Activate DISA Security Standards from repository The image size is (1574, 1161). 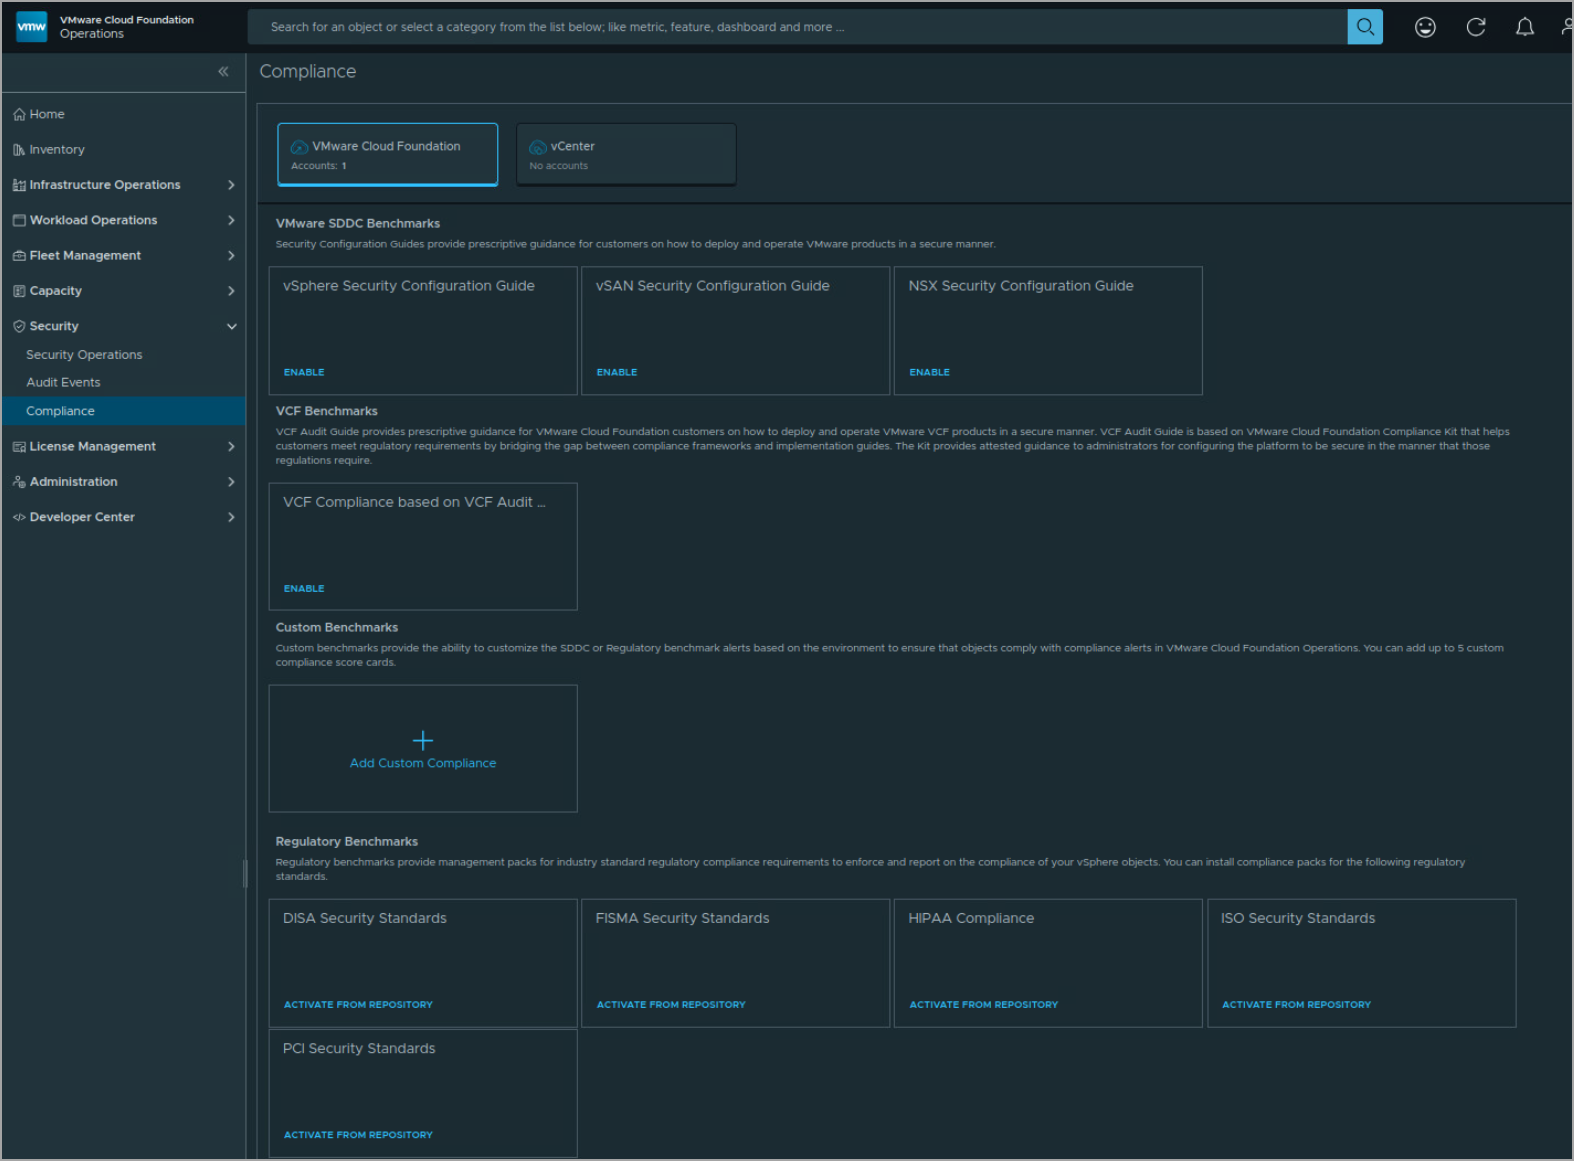(x=358, y=1005)
